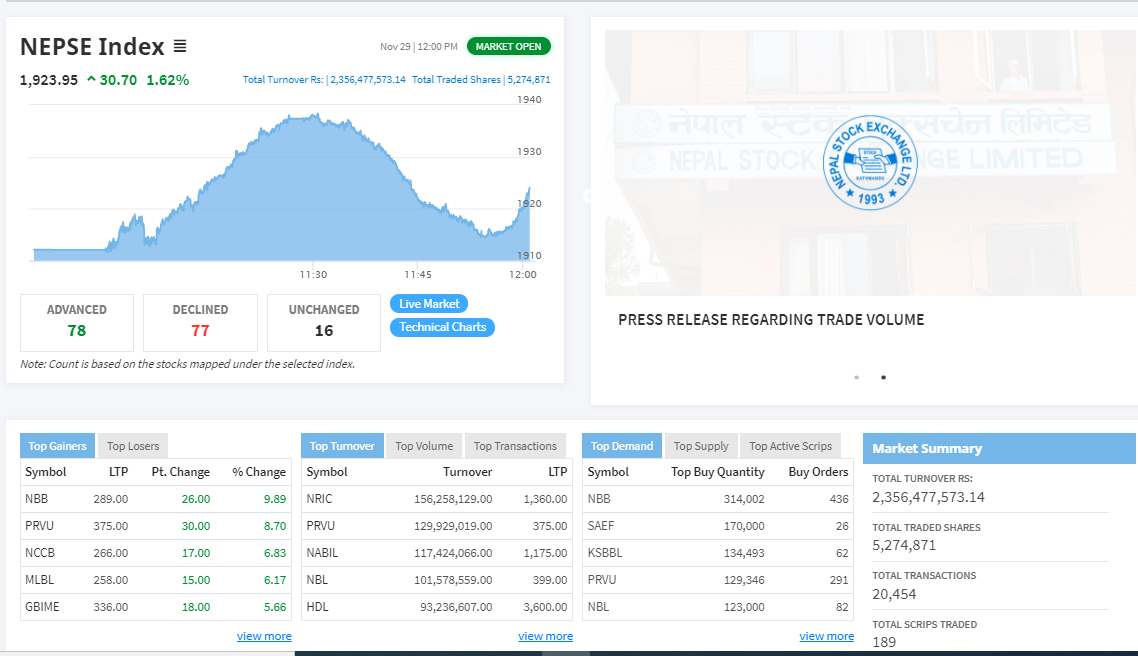The image size is (1138, 656).
Task: Click the Buy Orders column header
Action: [819, 472]
